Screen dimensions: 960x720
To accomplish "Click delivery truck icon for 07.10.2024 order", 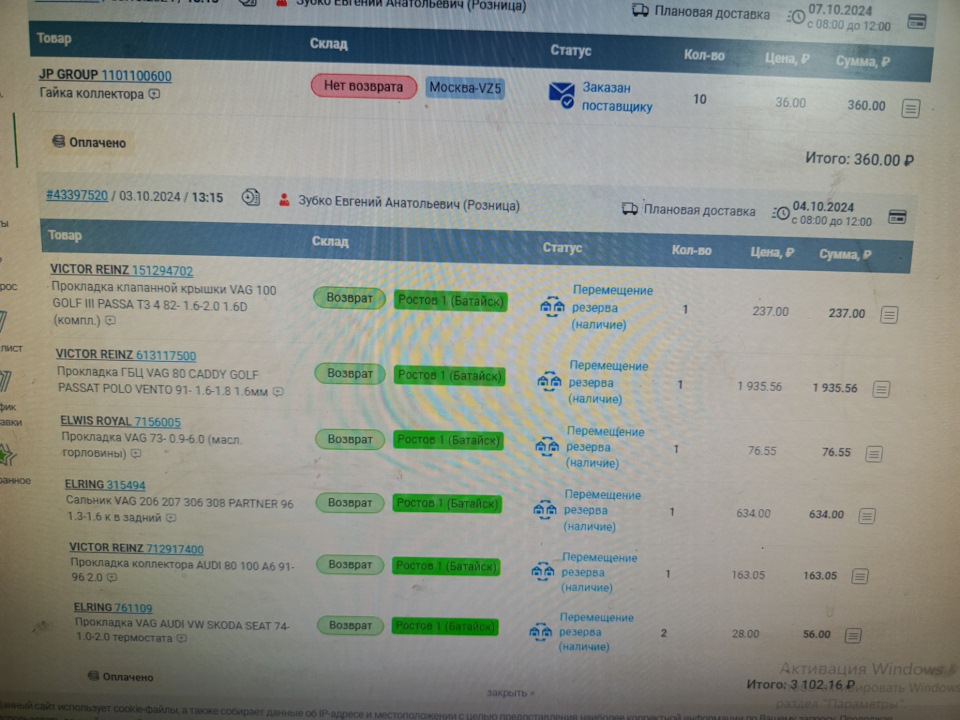I will [x=640, y=10].
